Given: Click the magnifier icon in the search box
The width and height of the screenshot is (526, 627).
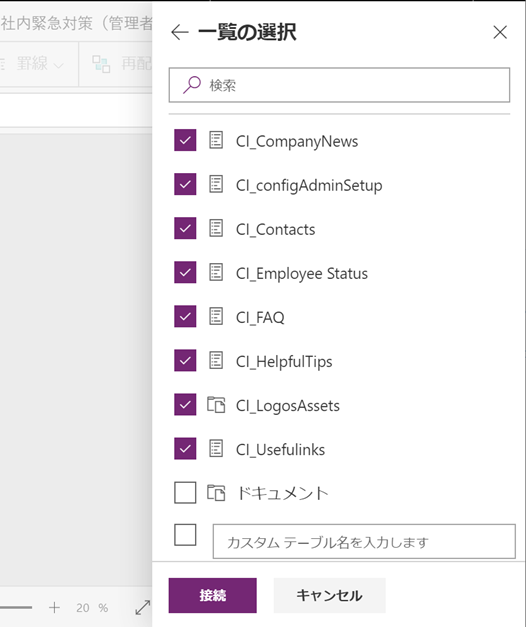Looking at the screenshot, I should (192, 85).
